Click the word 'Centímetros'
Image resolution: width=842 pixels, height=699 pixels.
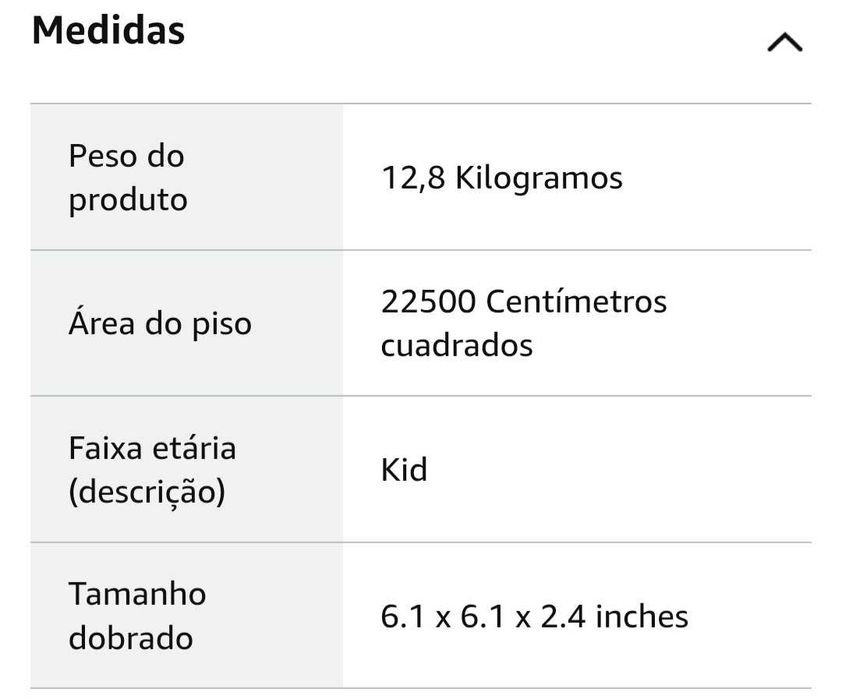[x=575, y=301]
